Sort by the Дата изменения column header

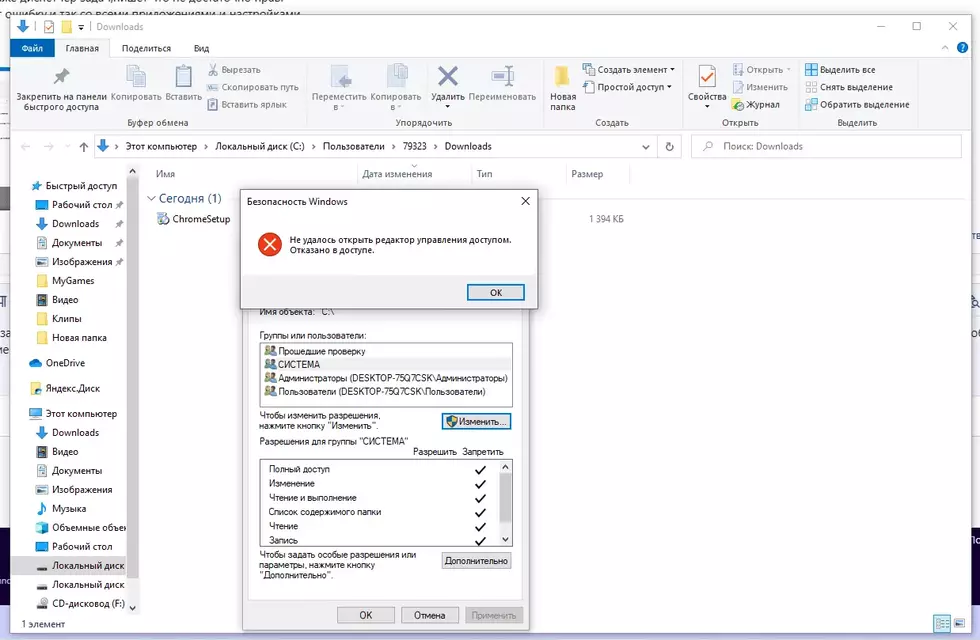(397, 174)
